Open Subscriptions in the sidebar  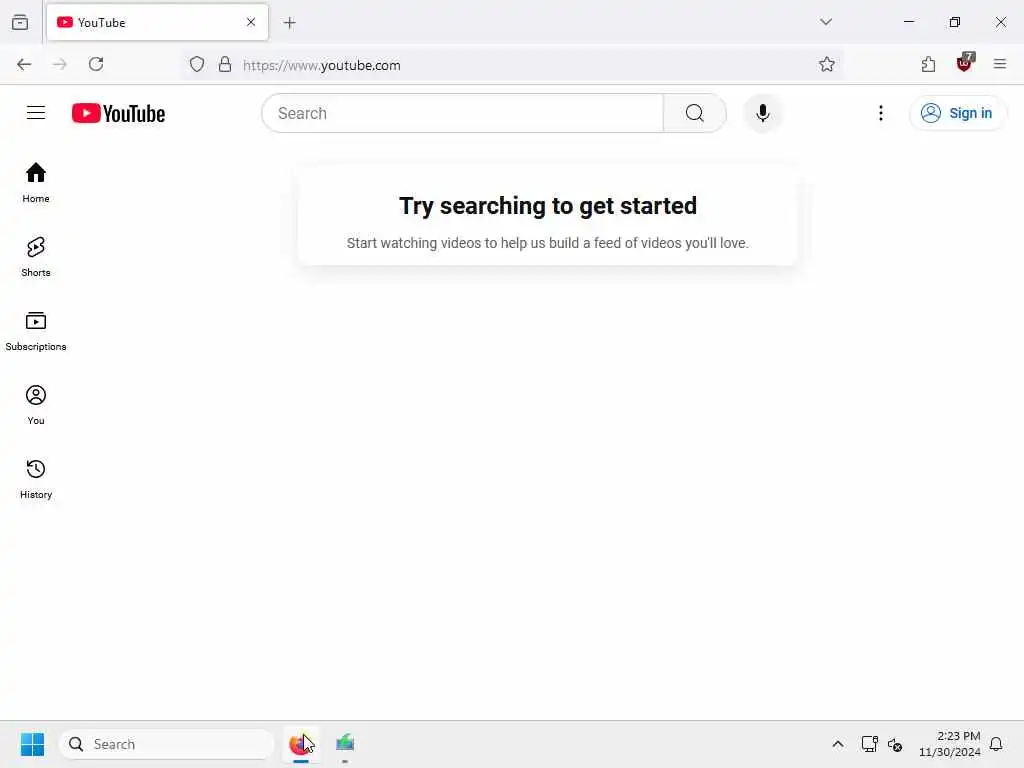pos(36,331)
